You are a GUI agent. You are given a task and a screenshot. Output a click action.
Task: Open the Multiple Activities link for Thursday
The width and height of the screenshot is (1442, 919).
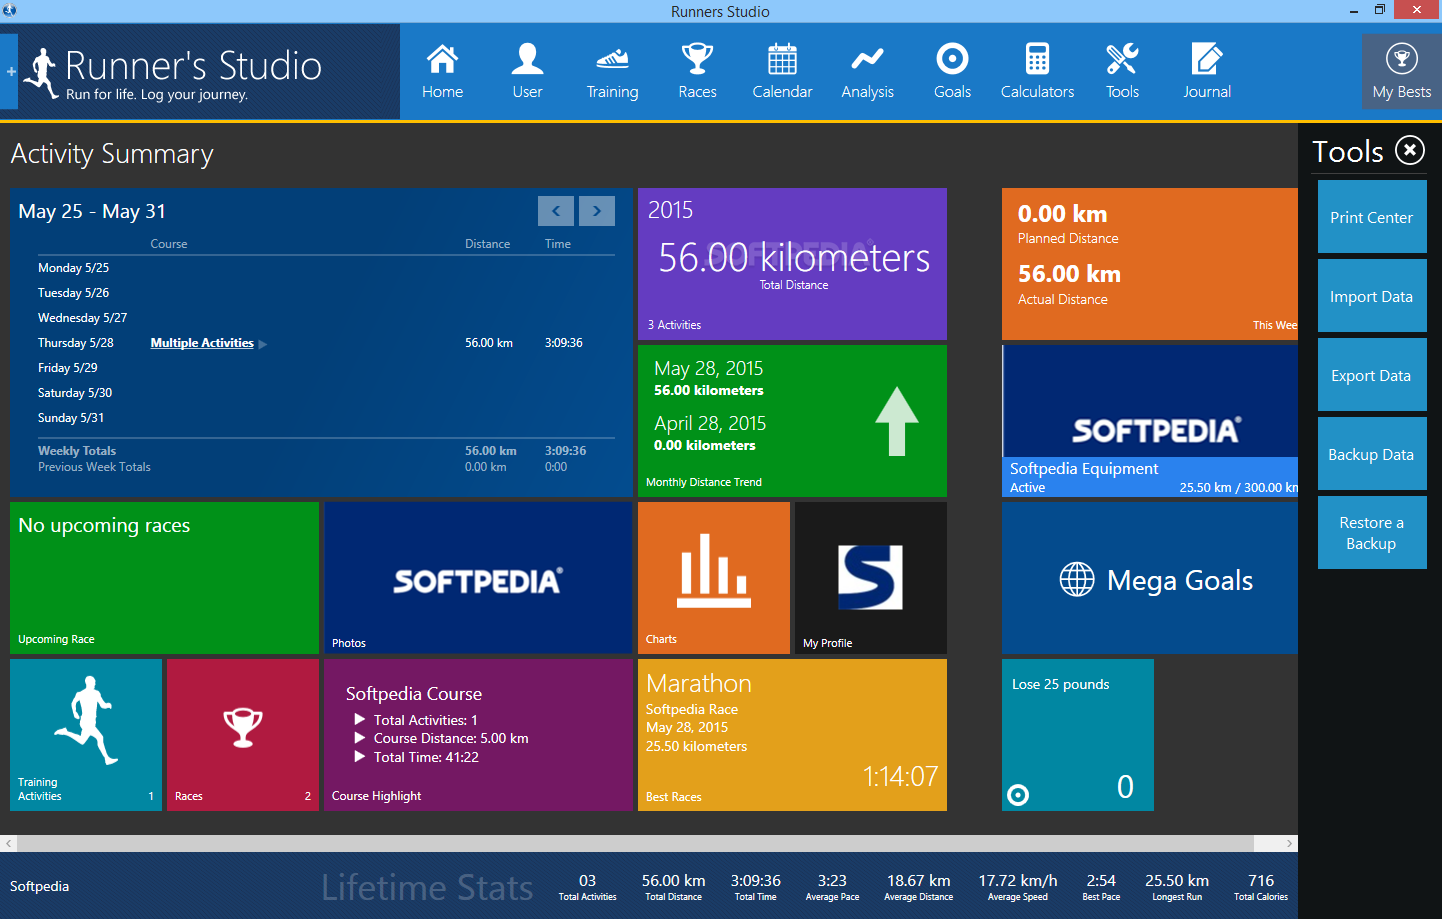pos(202,343)
